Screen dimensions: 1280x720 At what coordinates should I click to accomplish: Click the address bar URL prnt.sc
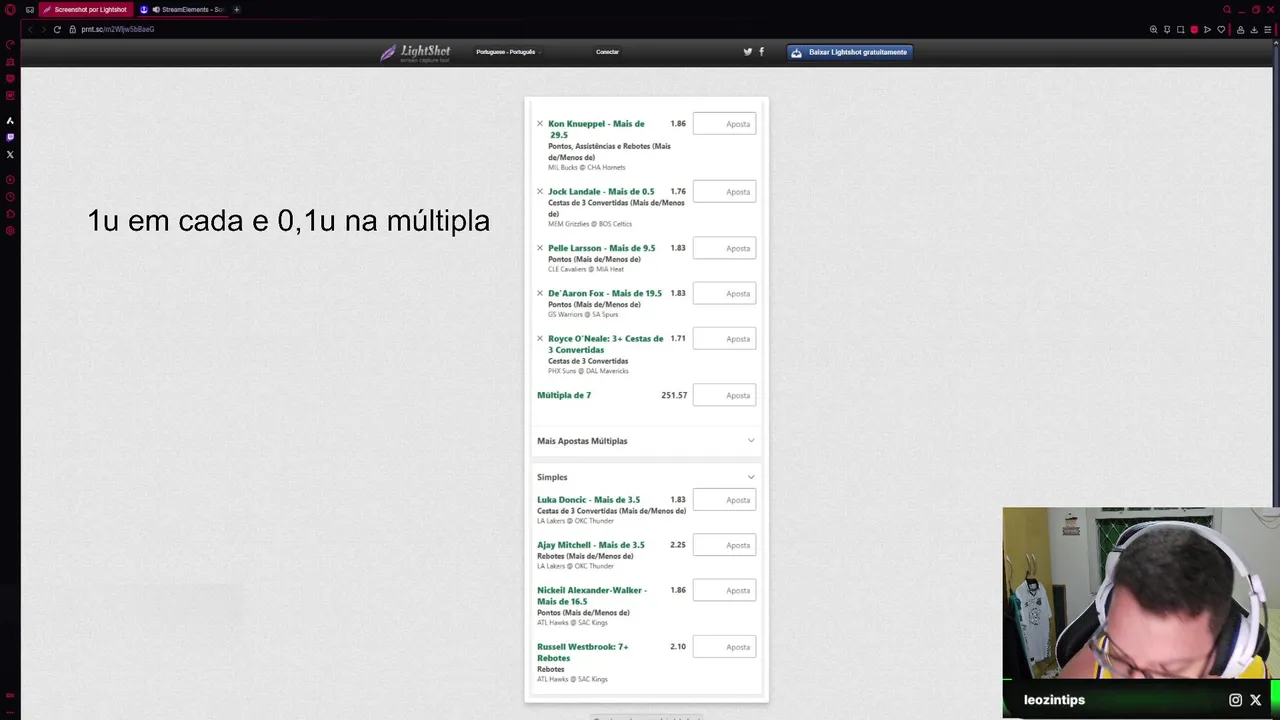118,29
